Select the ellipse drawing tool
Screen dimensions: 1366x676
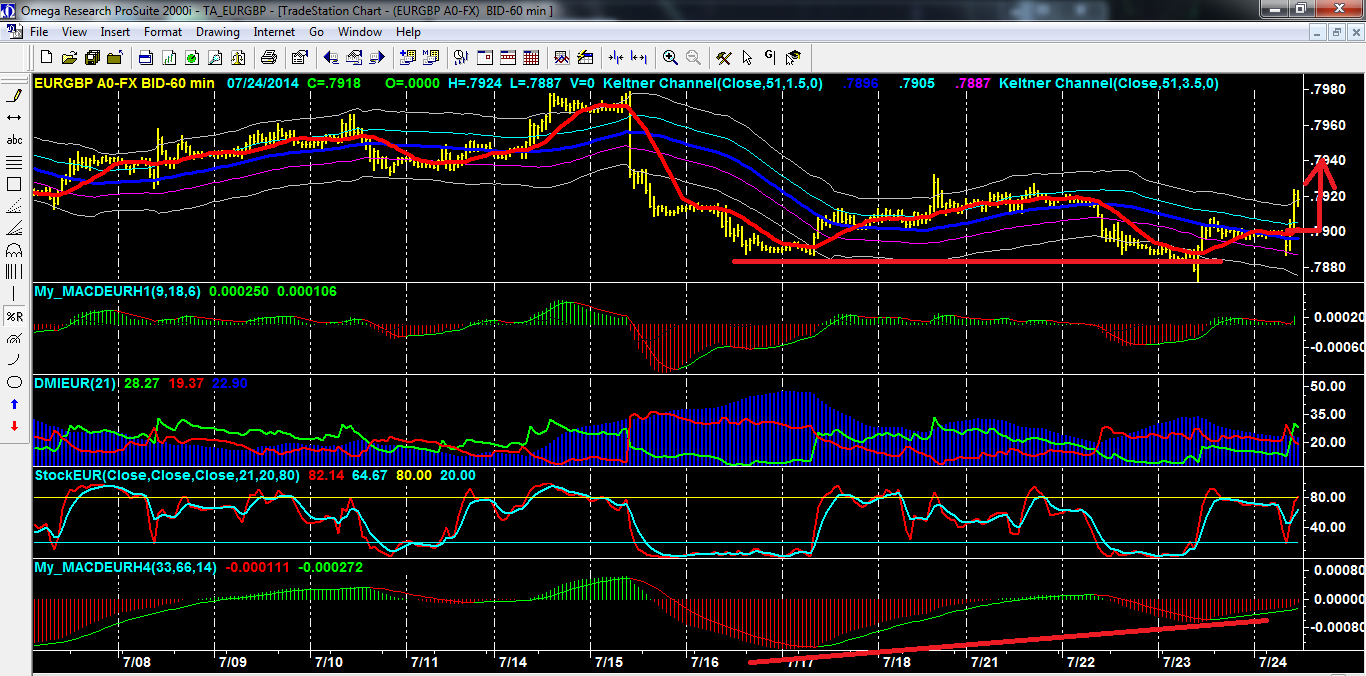click(x=14, y=382)
